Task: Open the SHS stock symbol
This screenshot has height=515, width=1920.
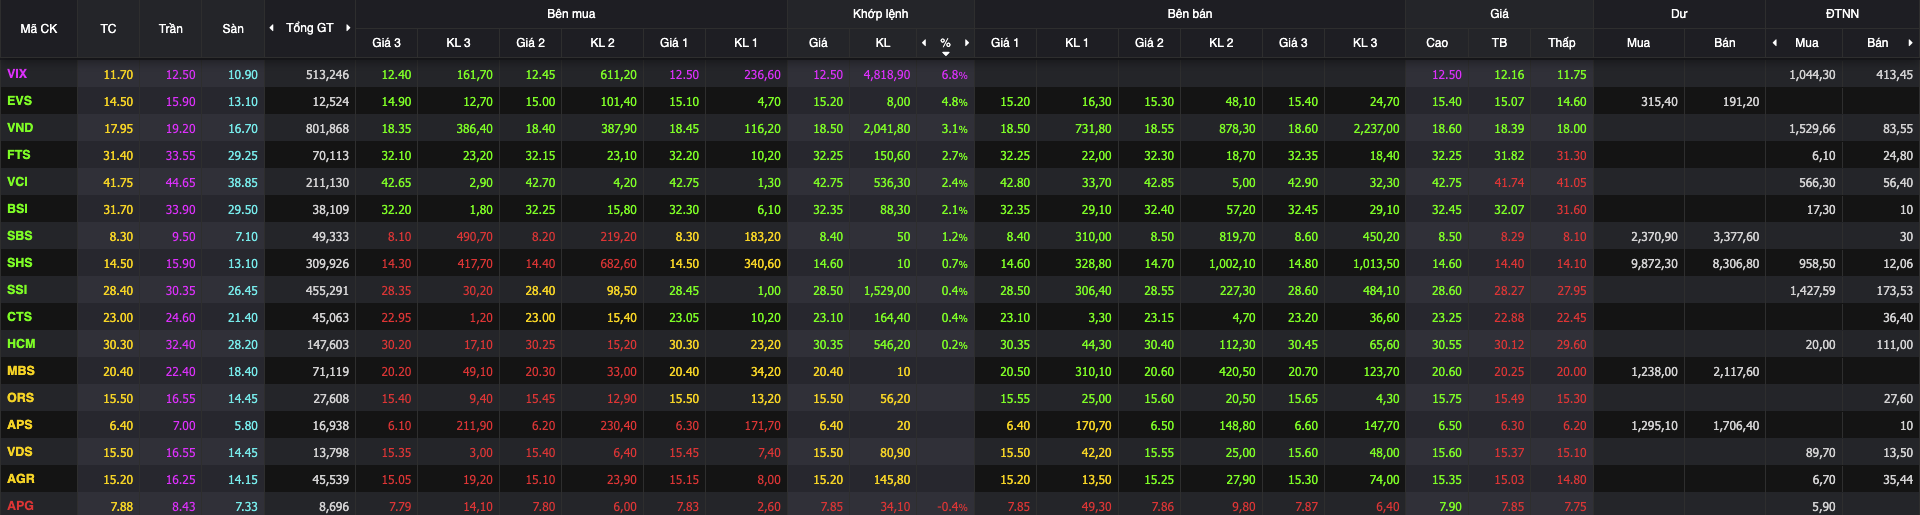Action: (19, 263)
